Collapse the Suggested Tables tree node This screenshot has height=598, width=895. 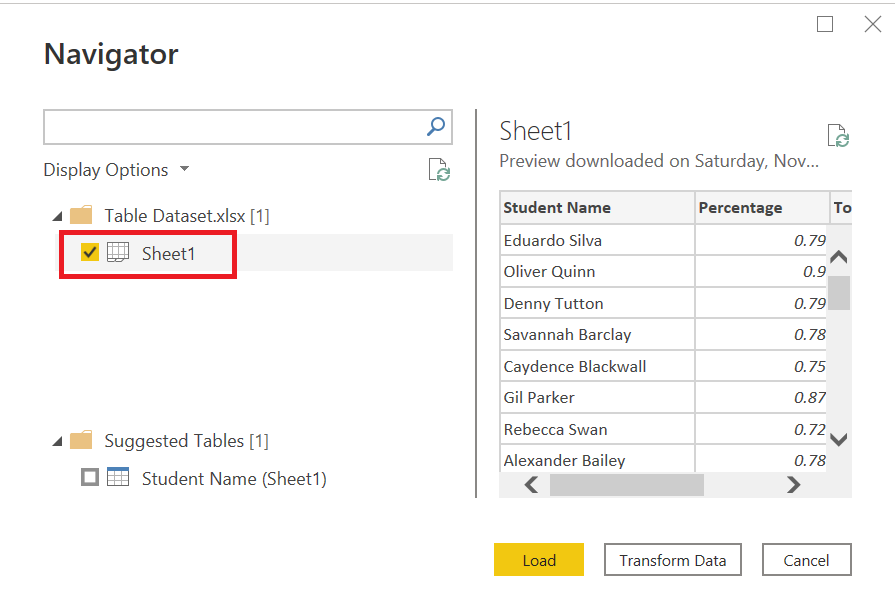tap(55, 441)
